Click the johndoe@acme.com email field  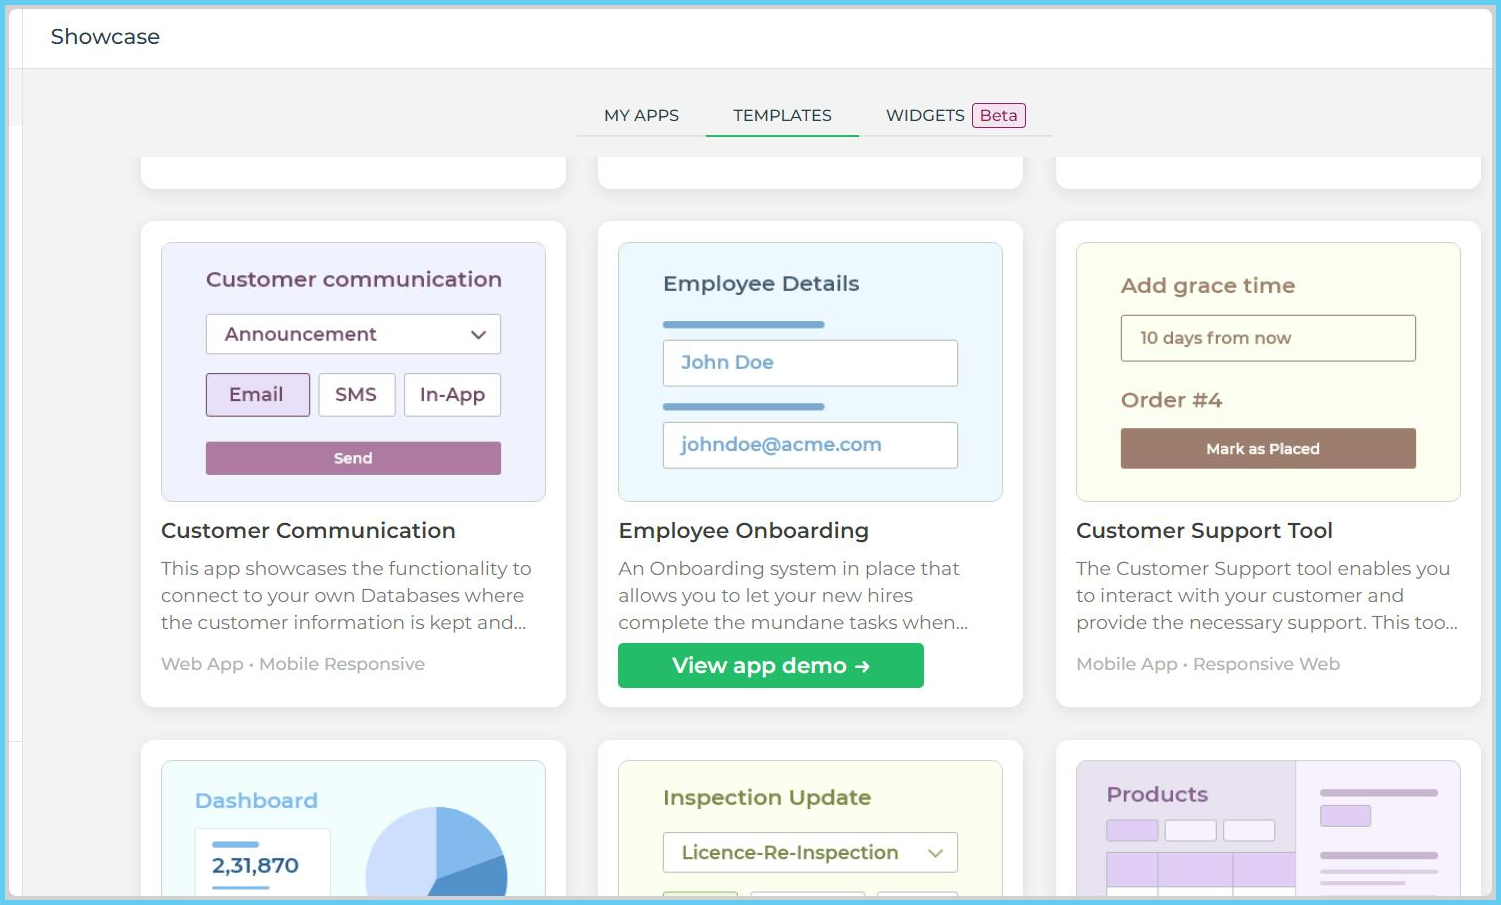coord(809,445)
